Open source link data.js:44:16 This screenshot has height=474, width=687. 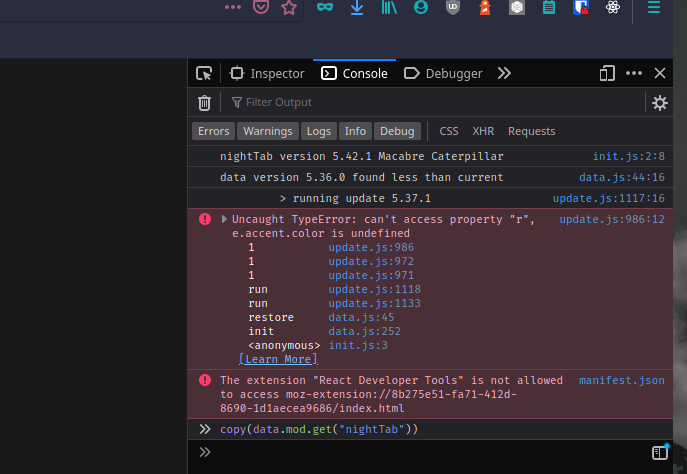[622, 177]
